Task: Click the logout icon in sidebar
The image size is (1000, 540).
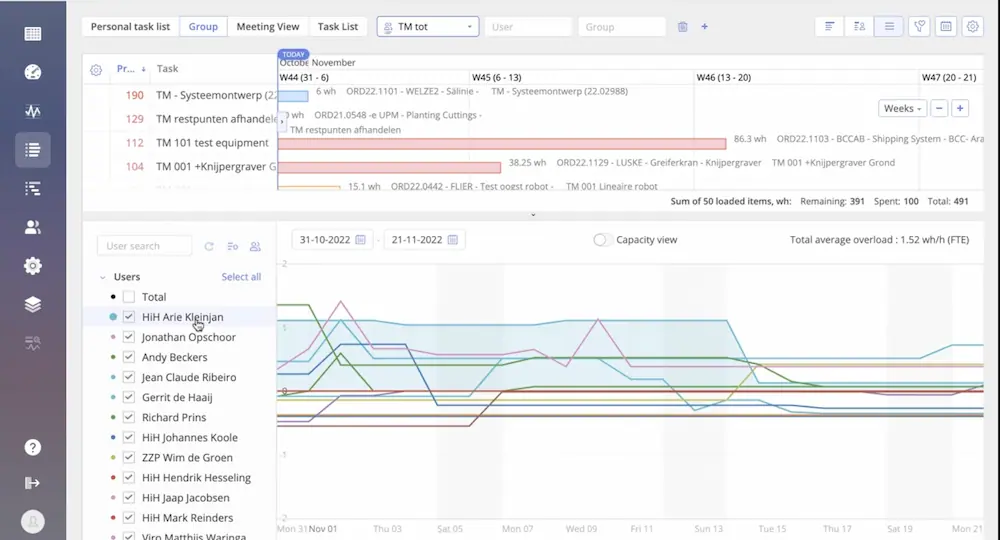Action: coord(33,483)
